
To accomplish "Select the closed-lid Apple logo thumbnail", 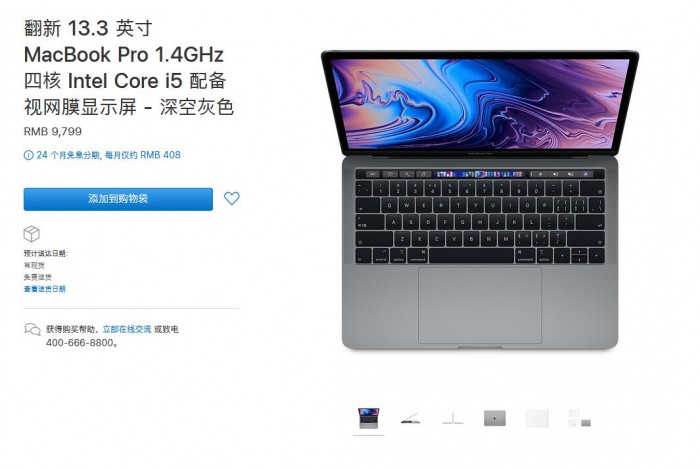I will click(495, 419).
